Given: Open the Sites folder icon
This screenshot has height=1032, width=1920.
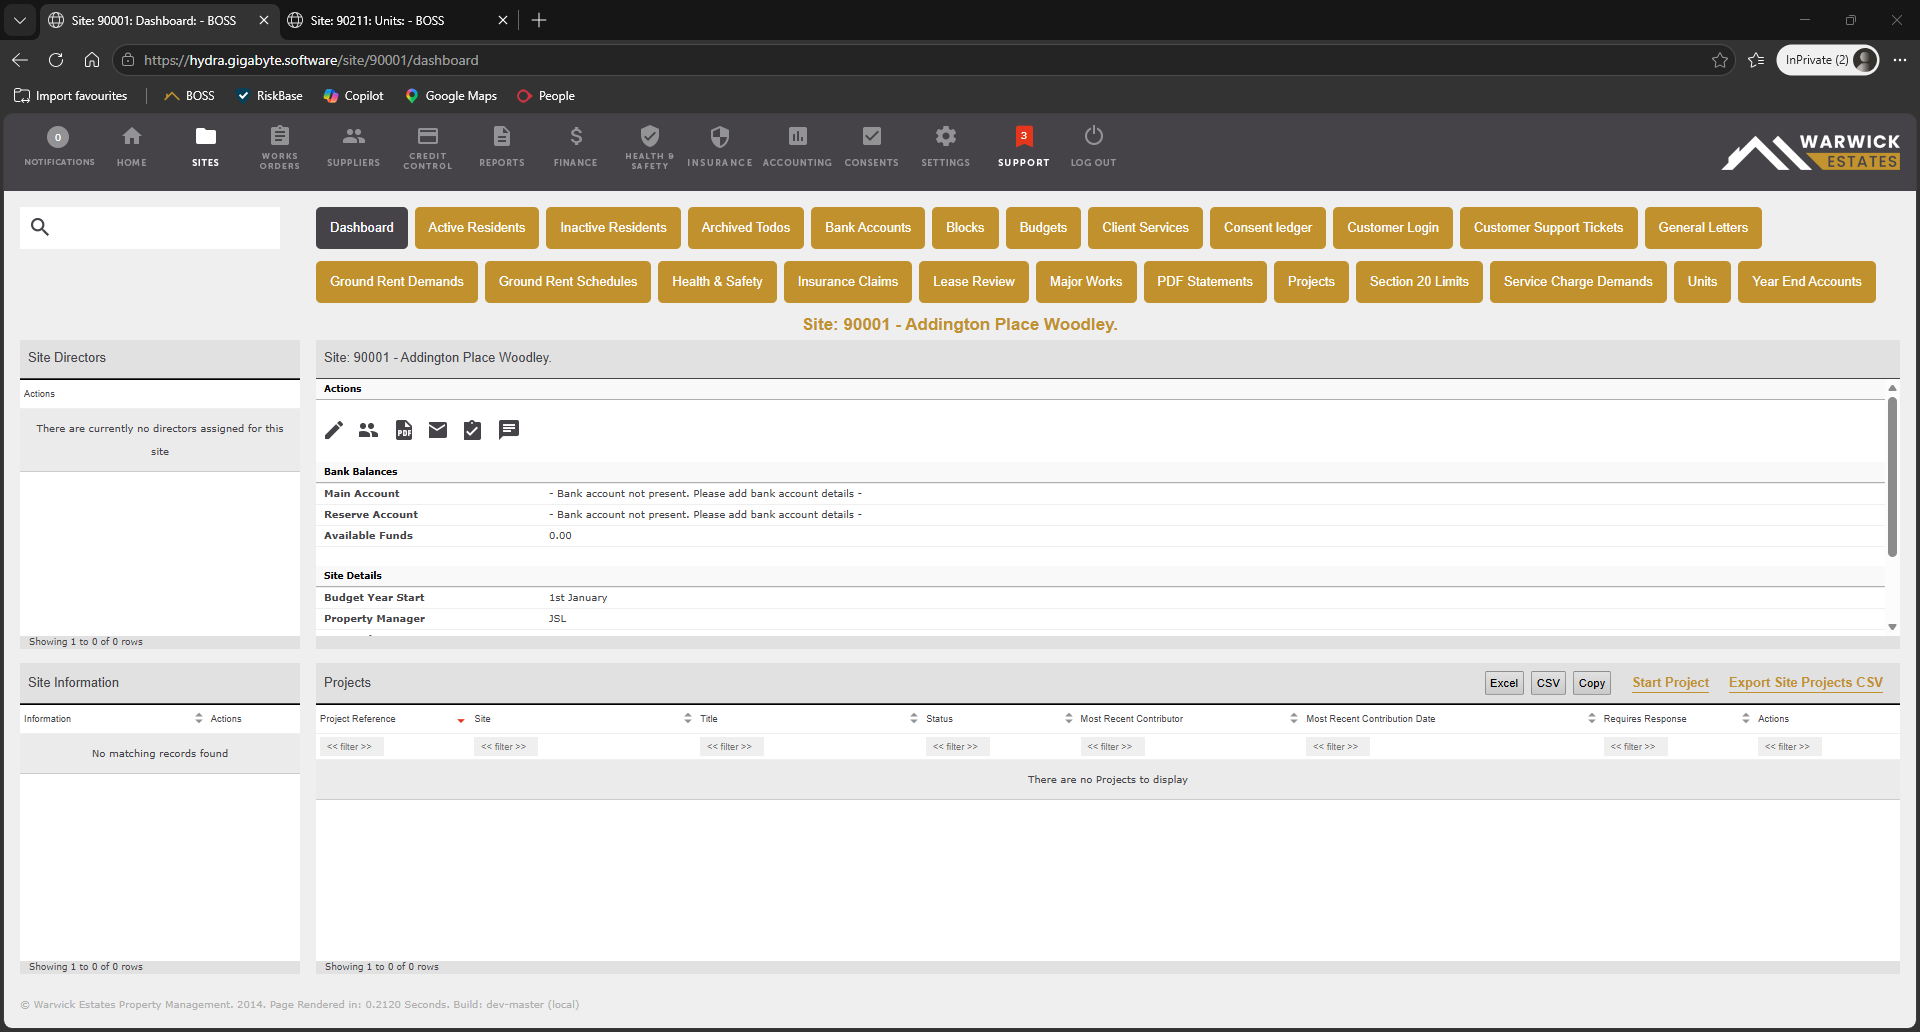Looking at the screenshot, I should 206,136.
